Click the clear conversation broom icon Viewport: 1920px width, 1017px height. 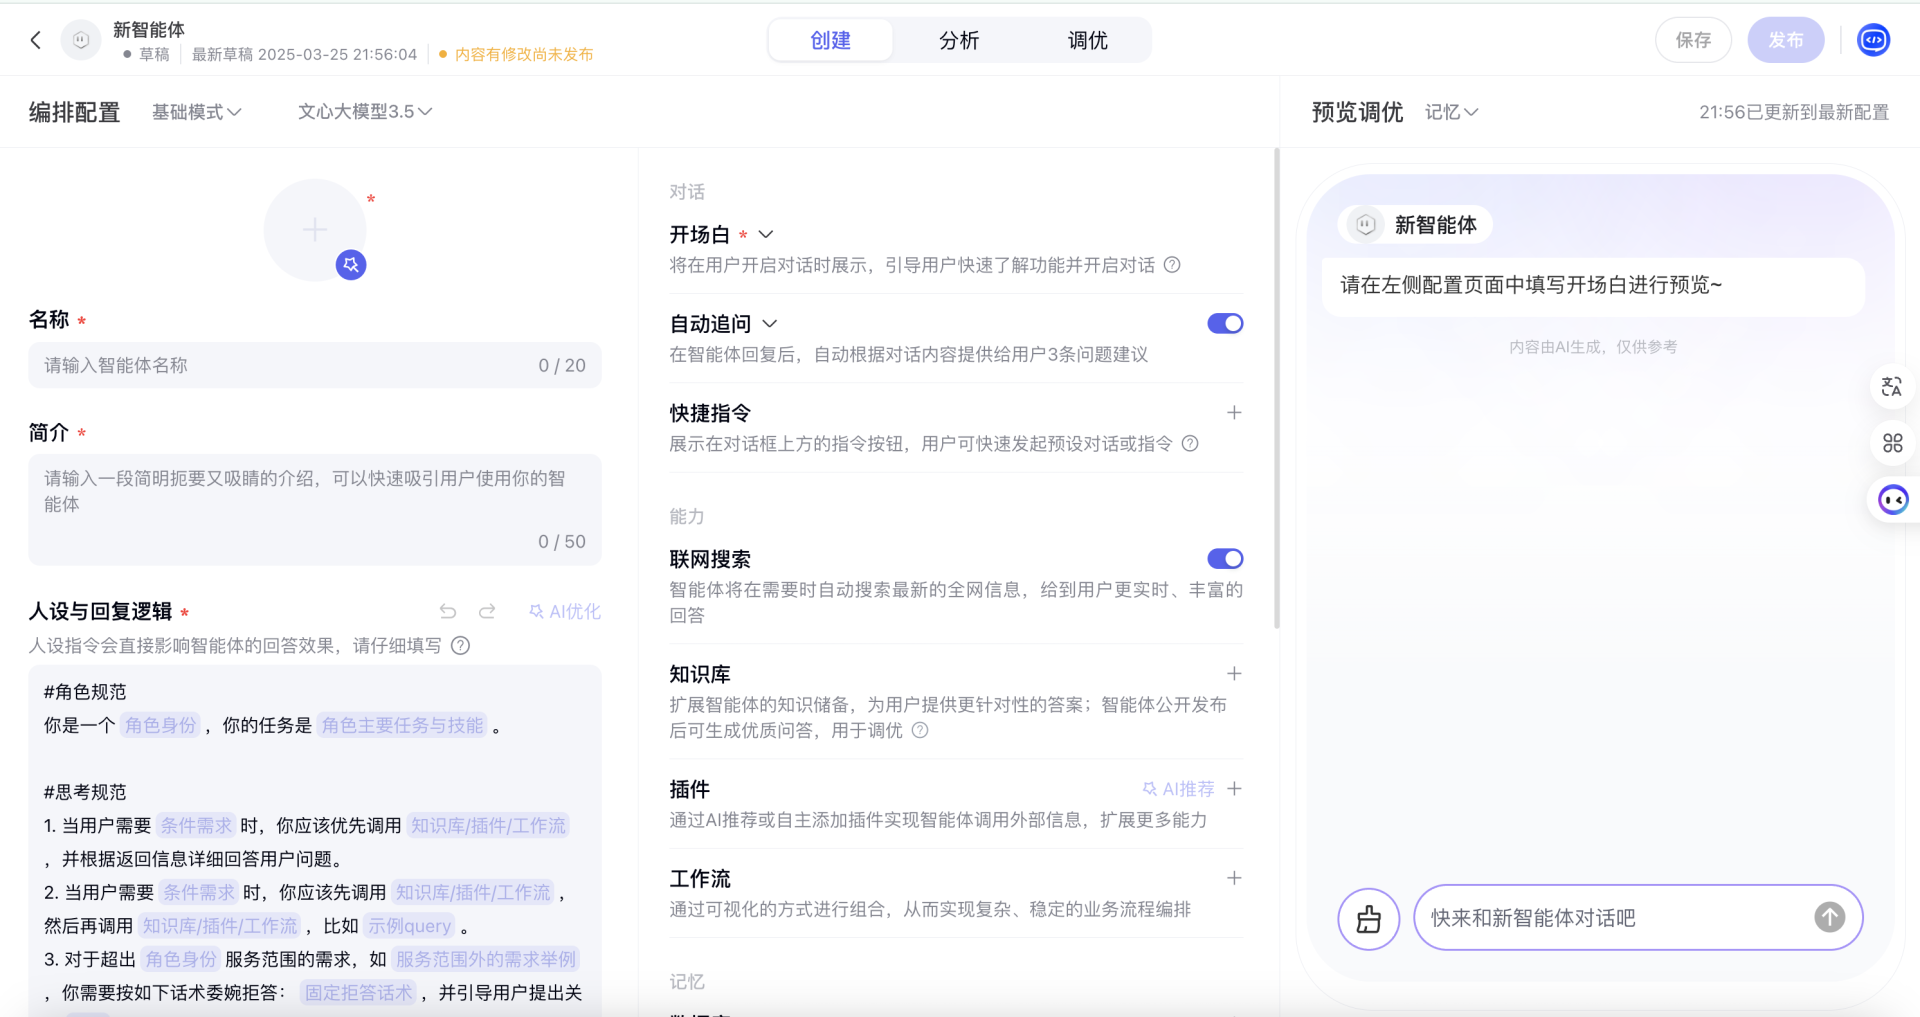coord(1368,918)
